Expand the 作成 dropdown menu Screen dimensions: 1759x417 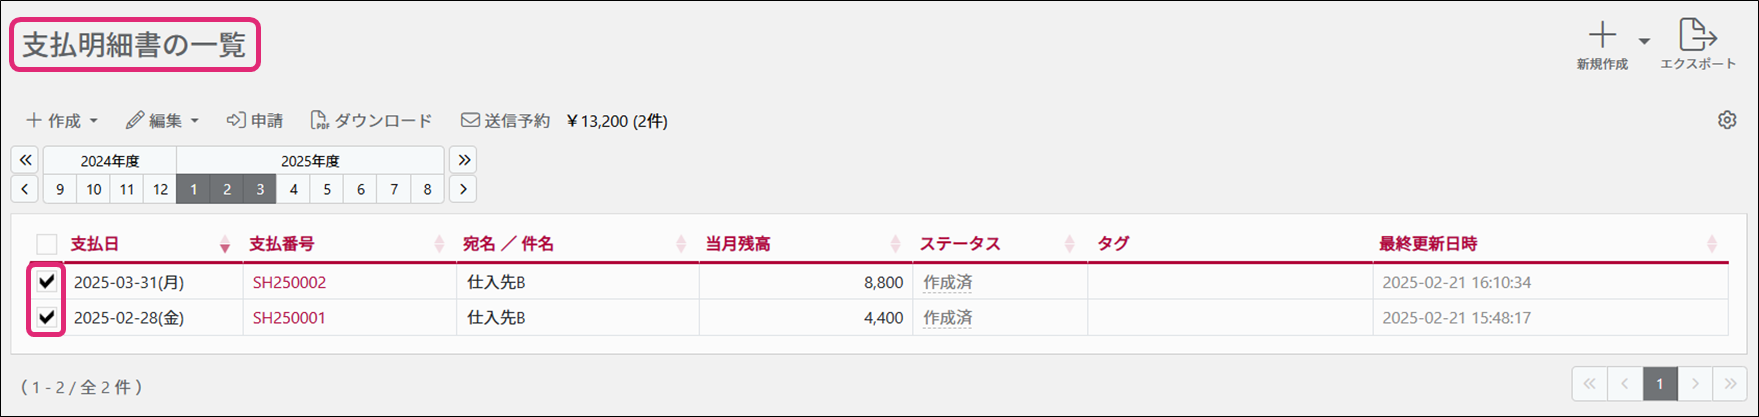(x=62, y=121)
